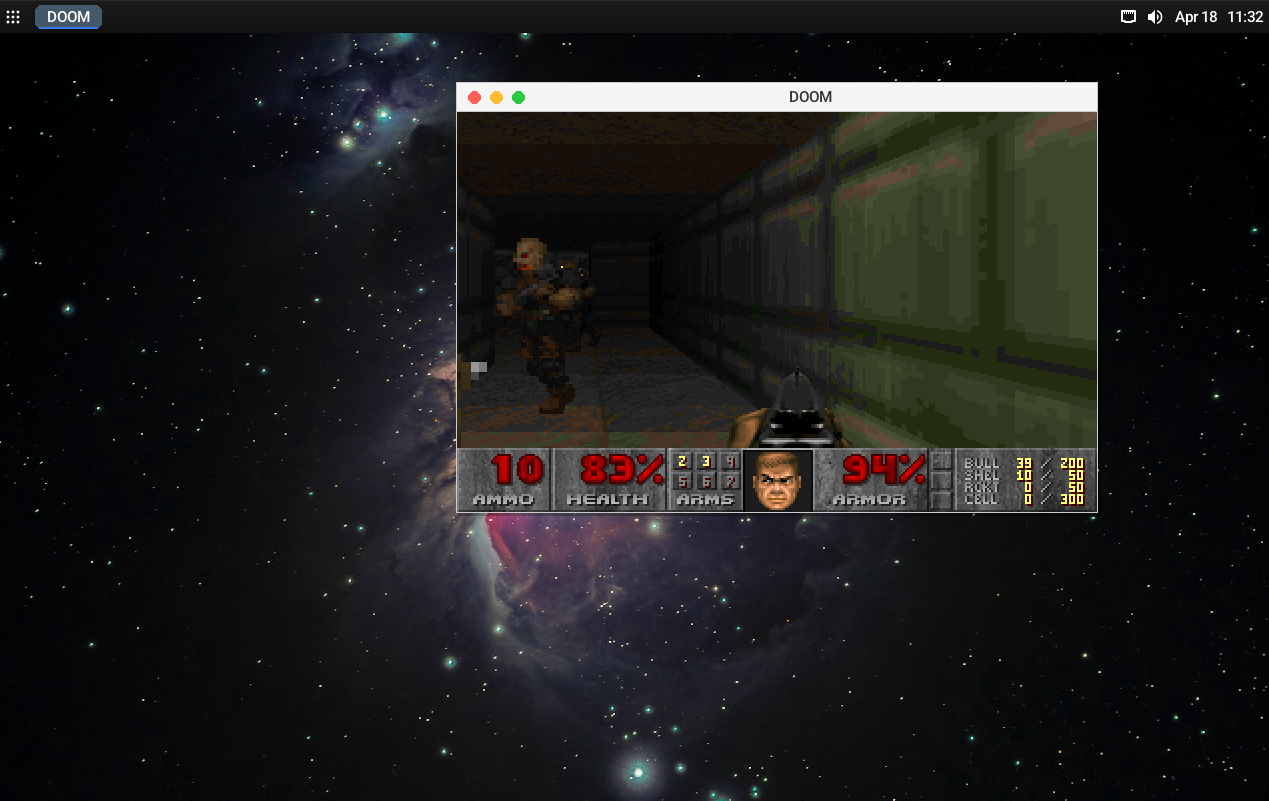Screen dimensions: 1269x801
Task: Click the bullet count 39
Action: [x=1024, y=464]
